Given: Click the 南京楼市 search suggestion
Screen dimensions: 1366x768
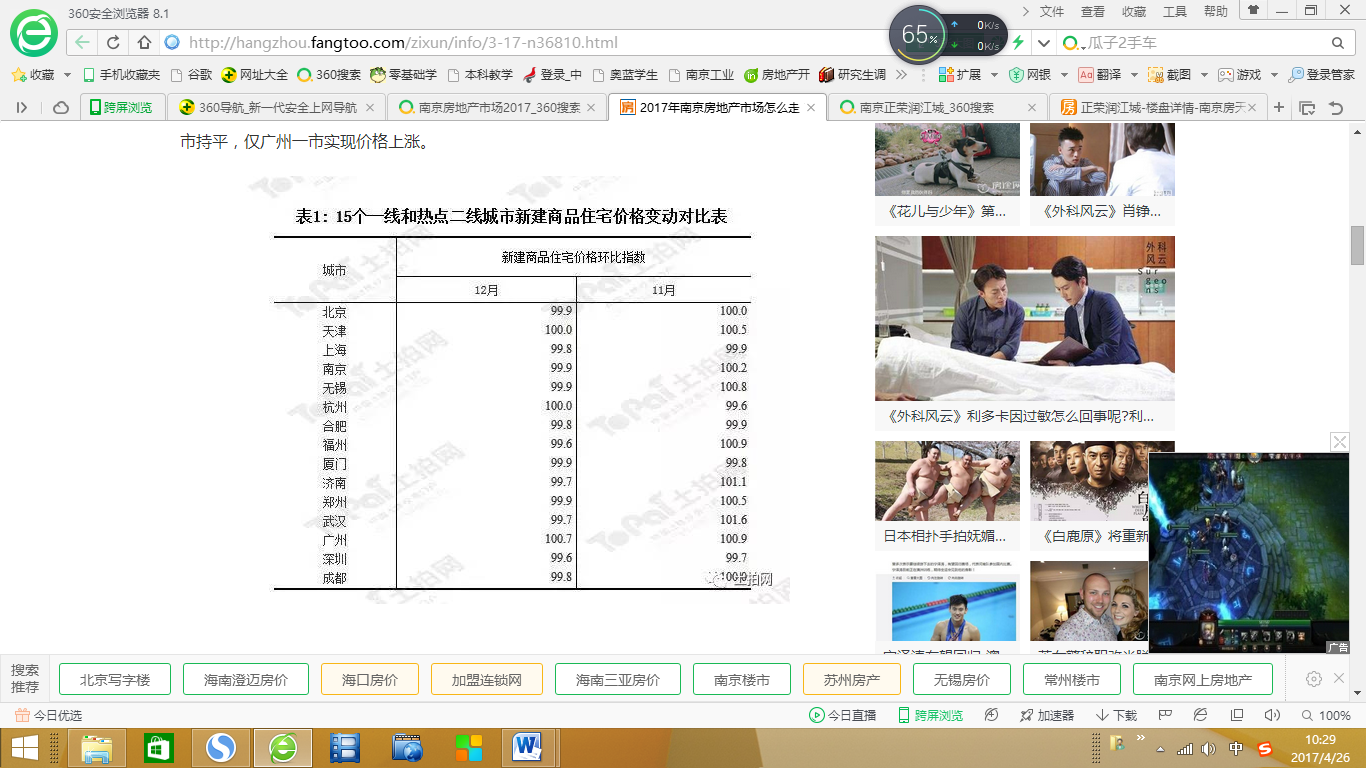Looking at the screenshot, I should click(x=742, y=679).
